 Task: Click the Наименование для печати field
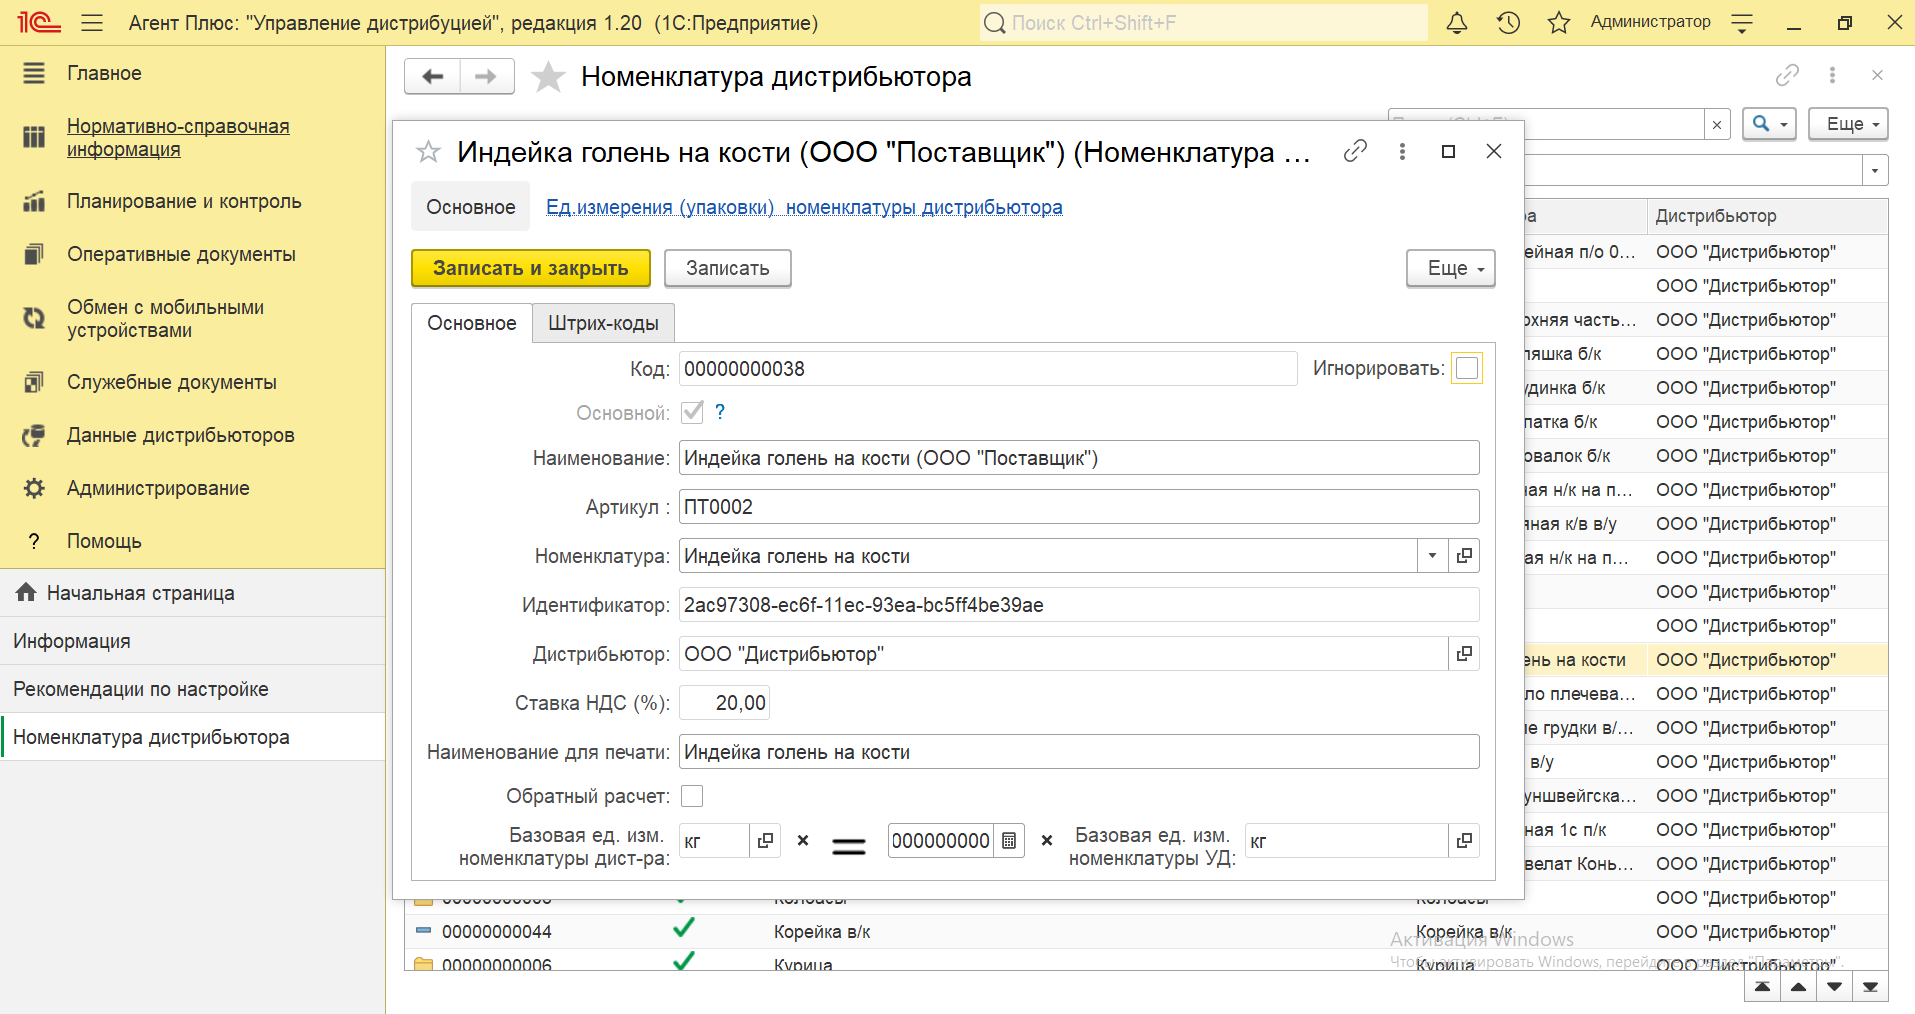[x=1079, y=751]
